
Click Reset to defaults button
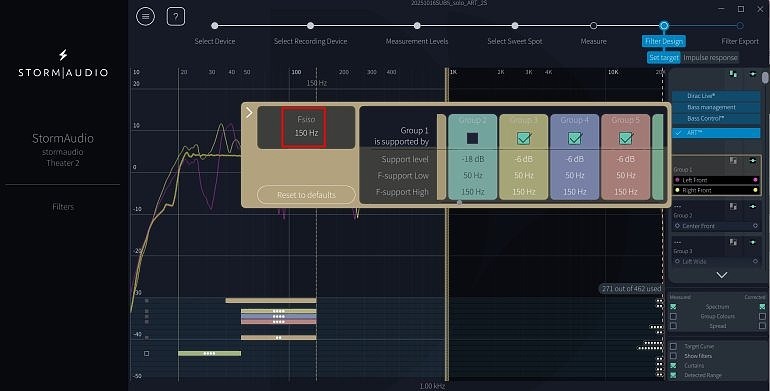pos(306,195)
